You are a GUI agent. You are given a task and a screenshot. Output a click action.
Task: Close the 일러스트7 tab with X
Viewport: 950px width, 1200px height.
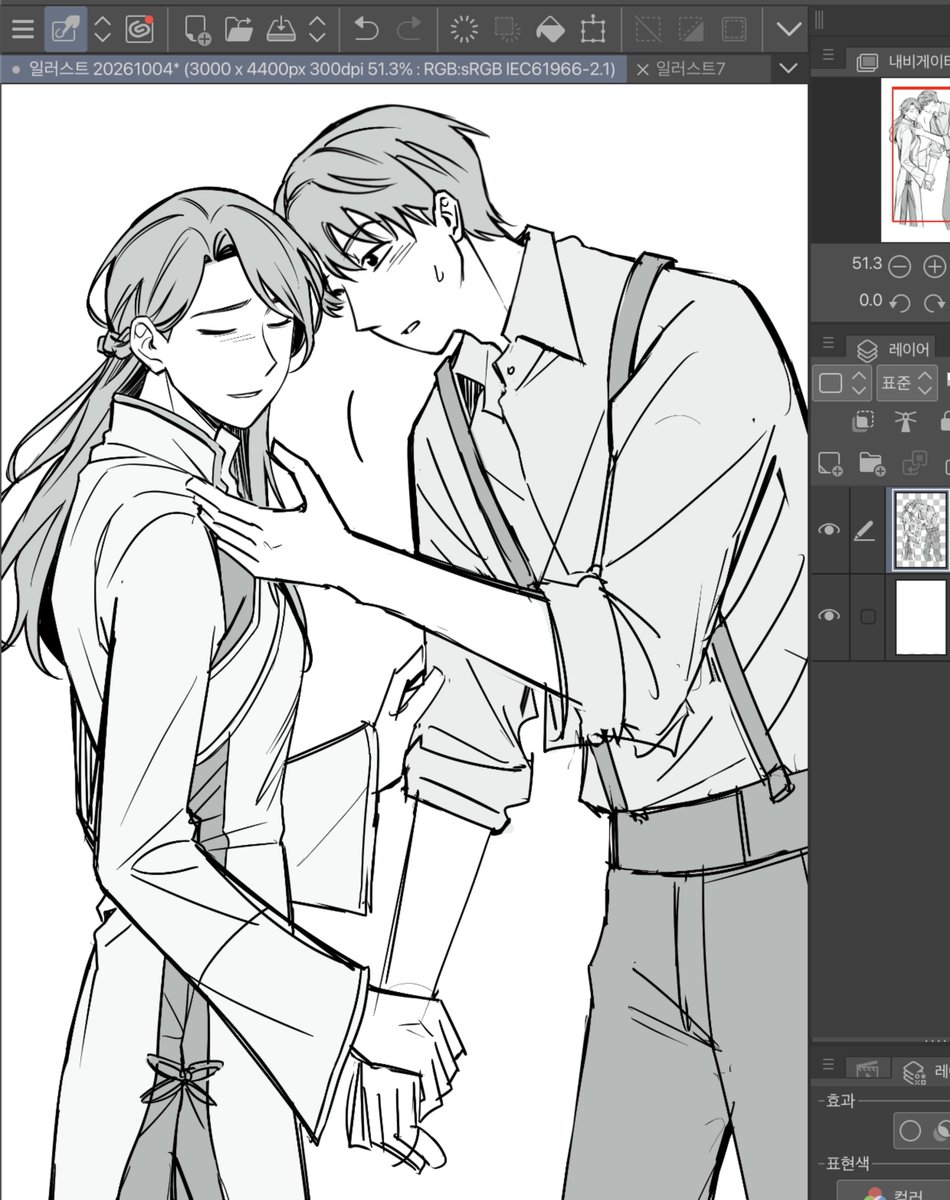pyautogui.click(x=642, y=68)
